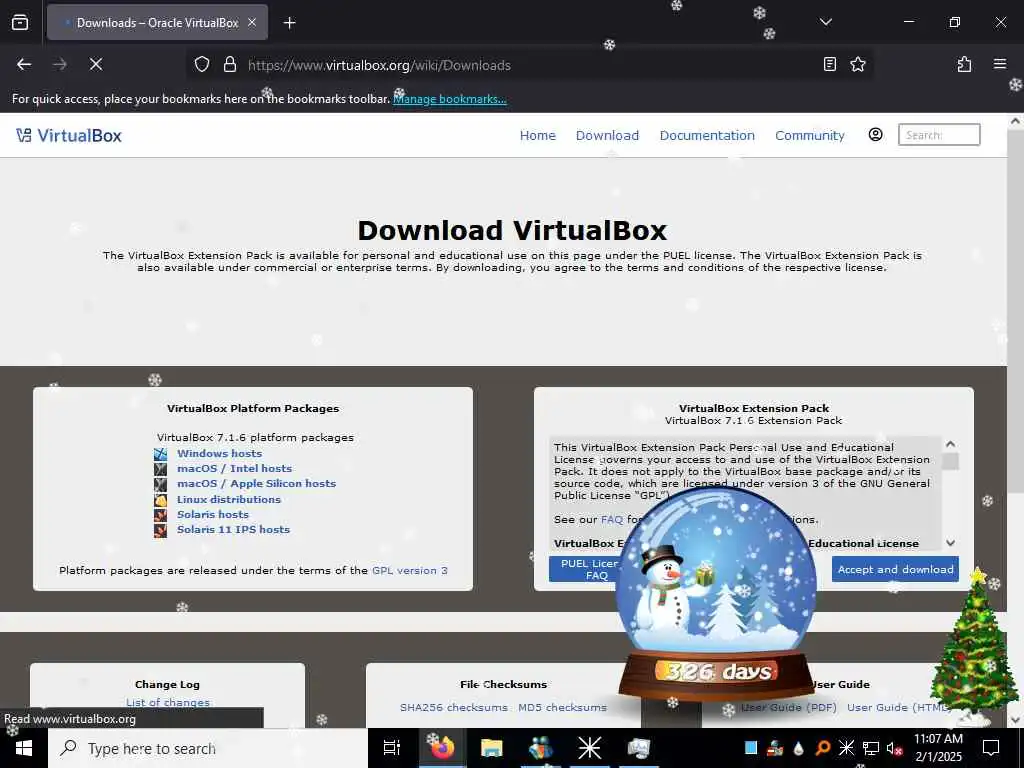Click macOS / Apple Silicon hosts link

(256, 483)
